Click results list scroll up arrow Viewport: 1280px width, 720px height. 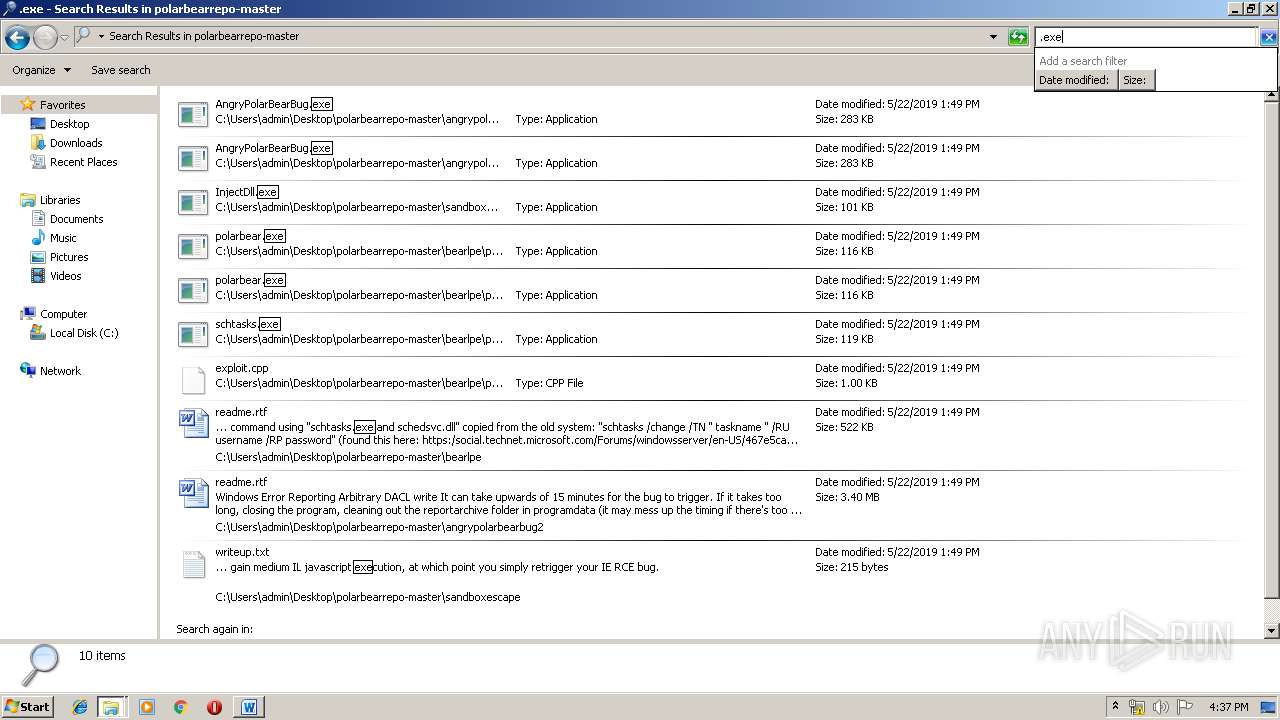click(1272, 96)
